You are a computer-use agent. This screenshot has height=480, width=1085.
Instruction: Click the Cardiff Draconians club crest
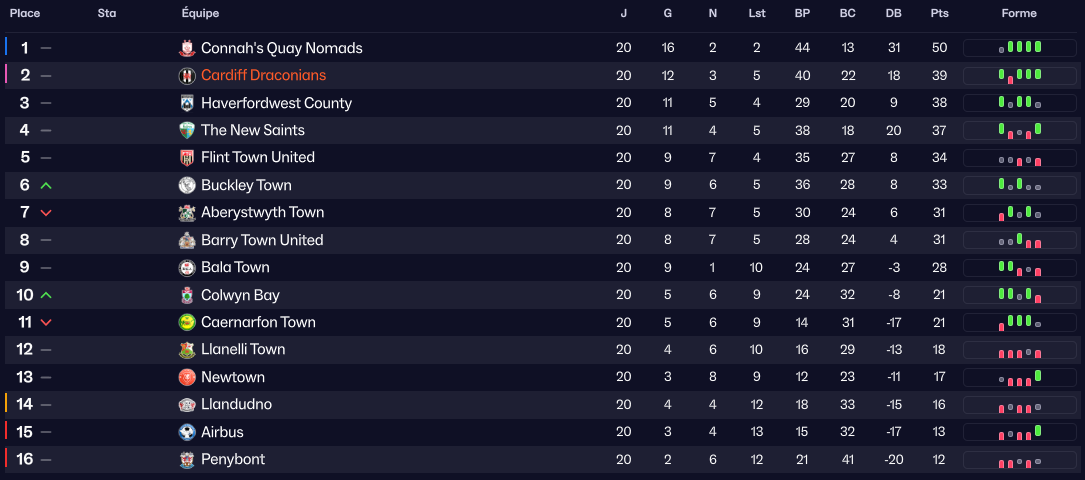pyautogui.click(x=187, y=76)
